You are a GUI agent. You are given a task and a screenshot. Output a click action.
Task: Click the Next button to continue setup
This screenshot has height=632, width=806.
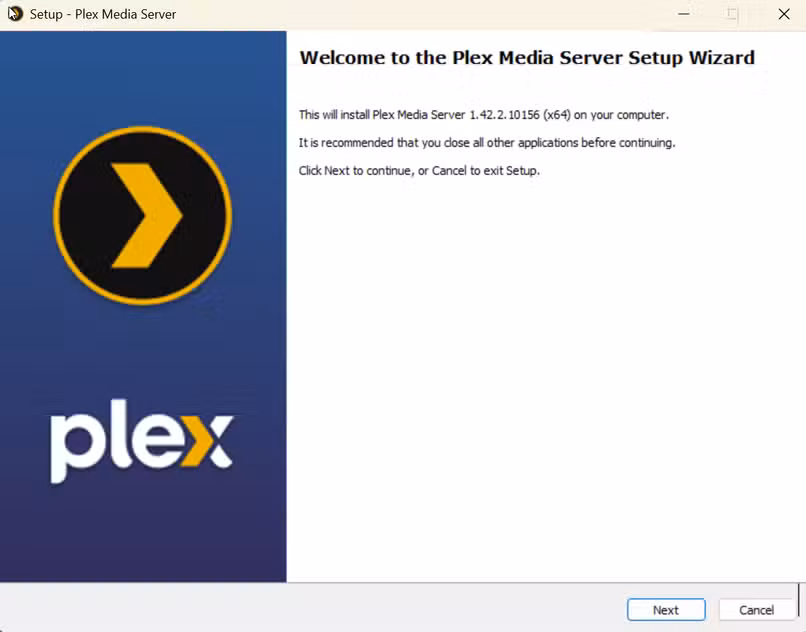pos(666,610)
